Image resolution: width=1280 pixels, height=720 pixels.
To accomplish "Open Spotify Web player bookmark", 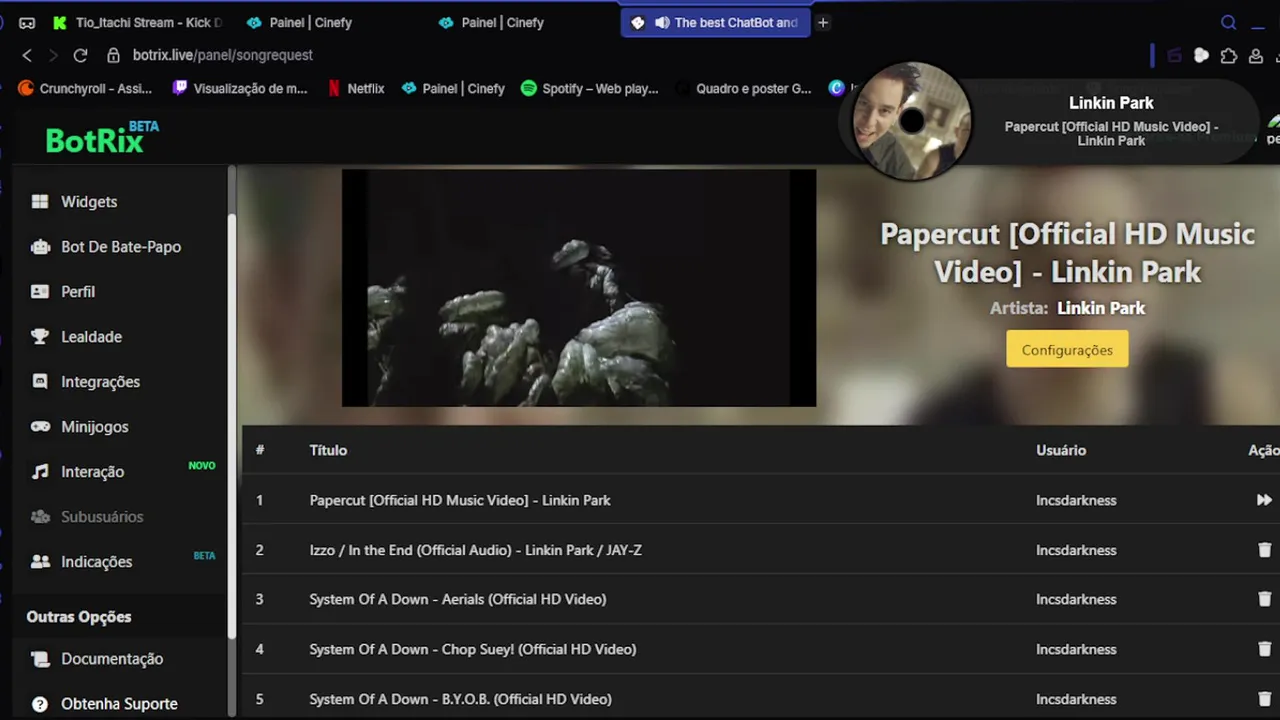I will pos(590,88).
